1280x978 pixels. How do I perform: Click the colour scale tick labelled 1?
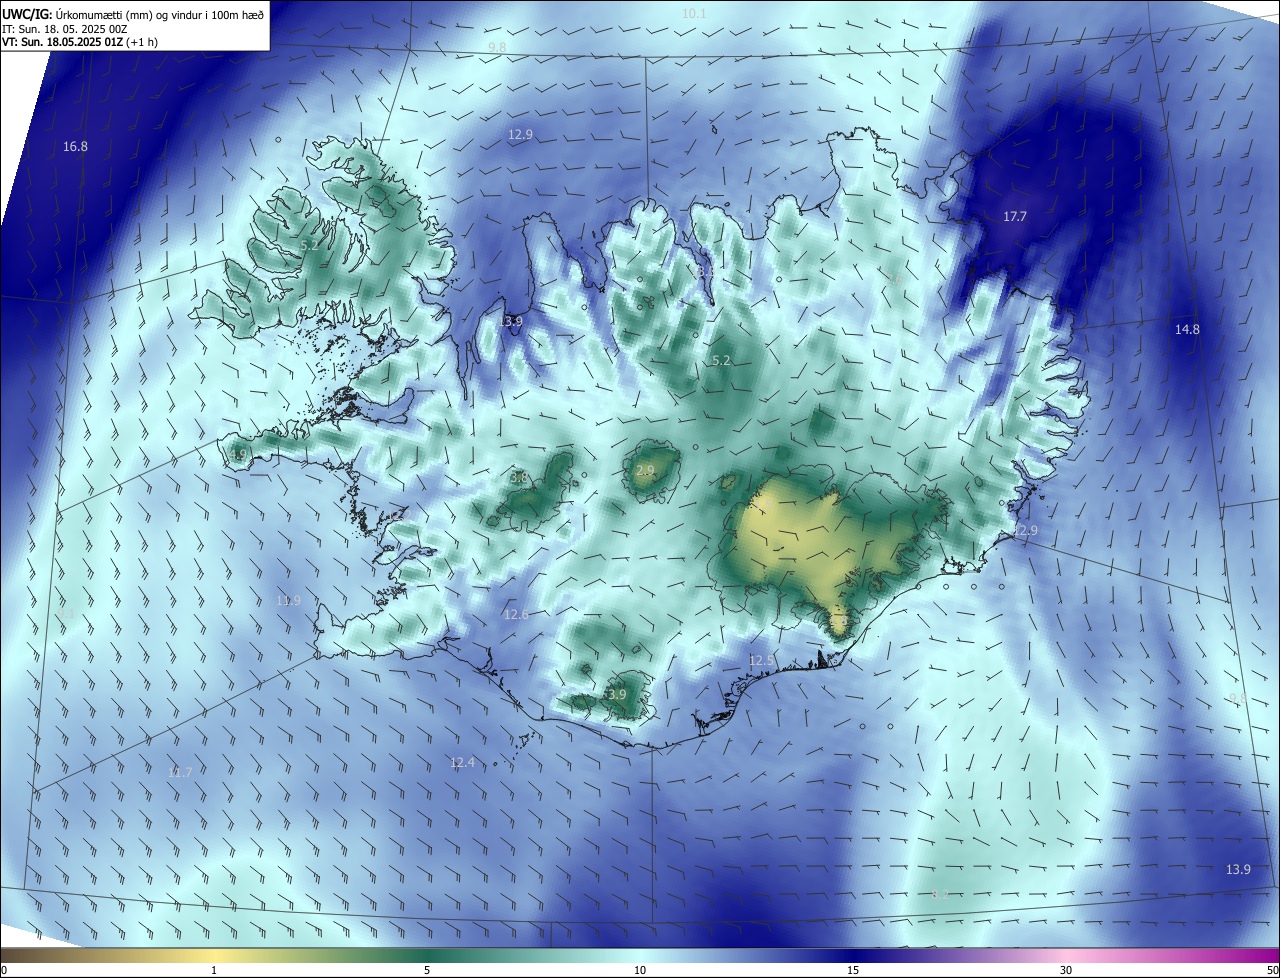click(x=214, y=970)
